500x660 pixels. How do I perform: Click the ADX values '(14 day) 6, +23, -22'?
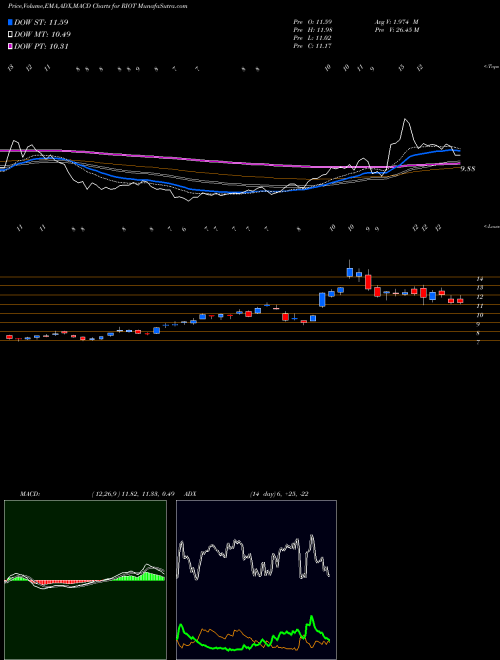coord(279,494)
